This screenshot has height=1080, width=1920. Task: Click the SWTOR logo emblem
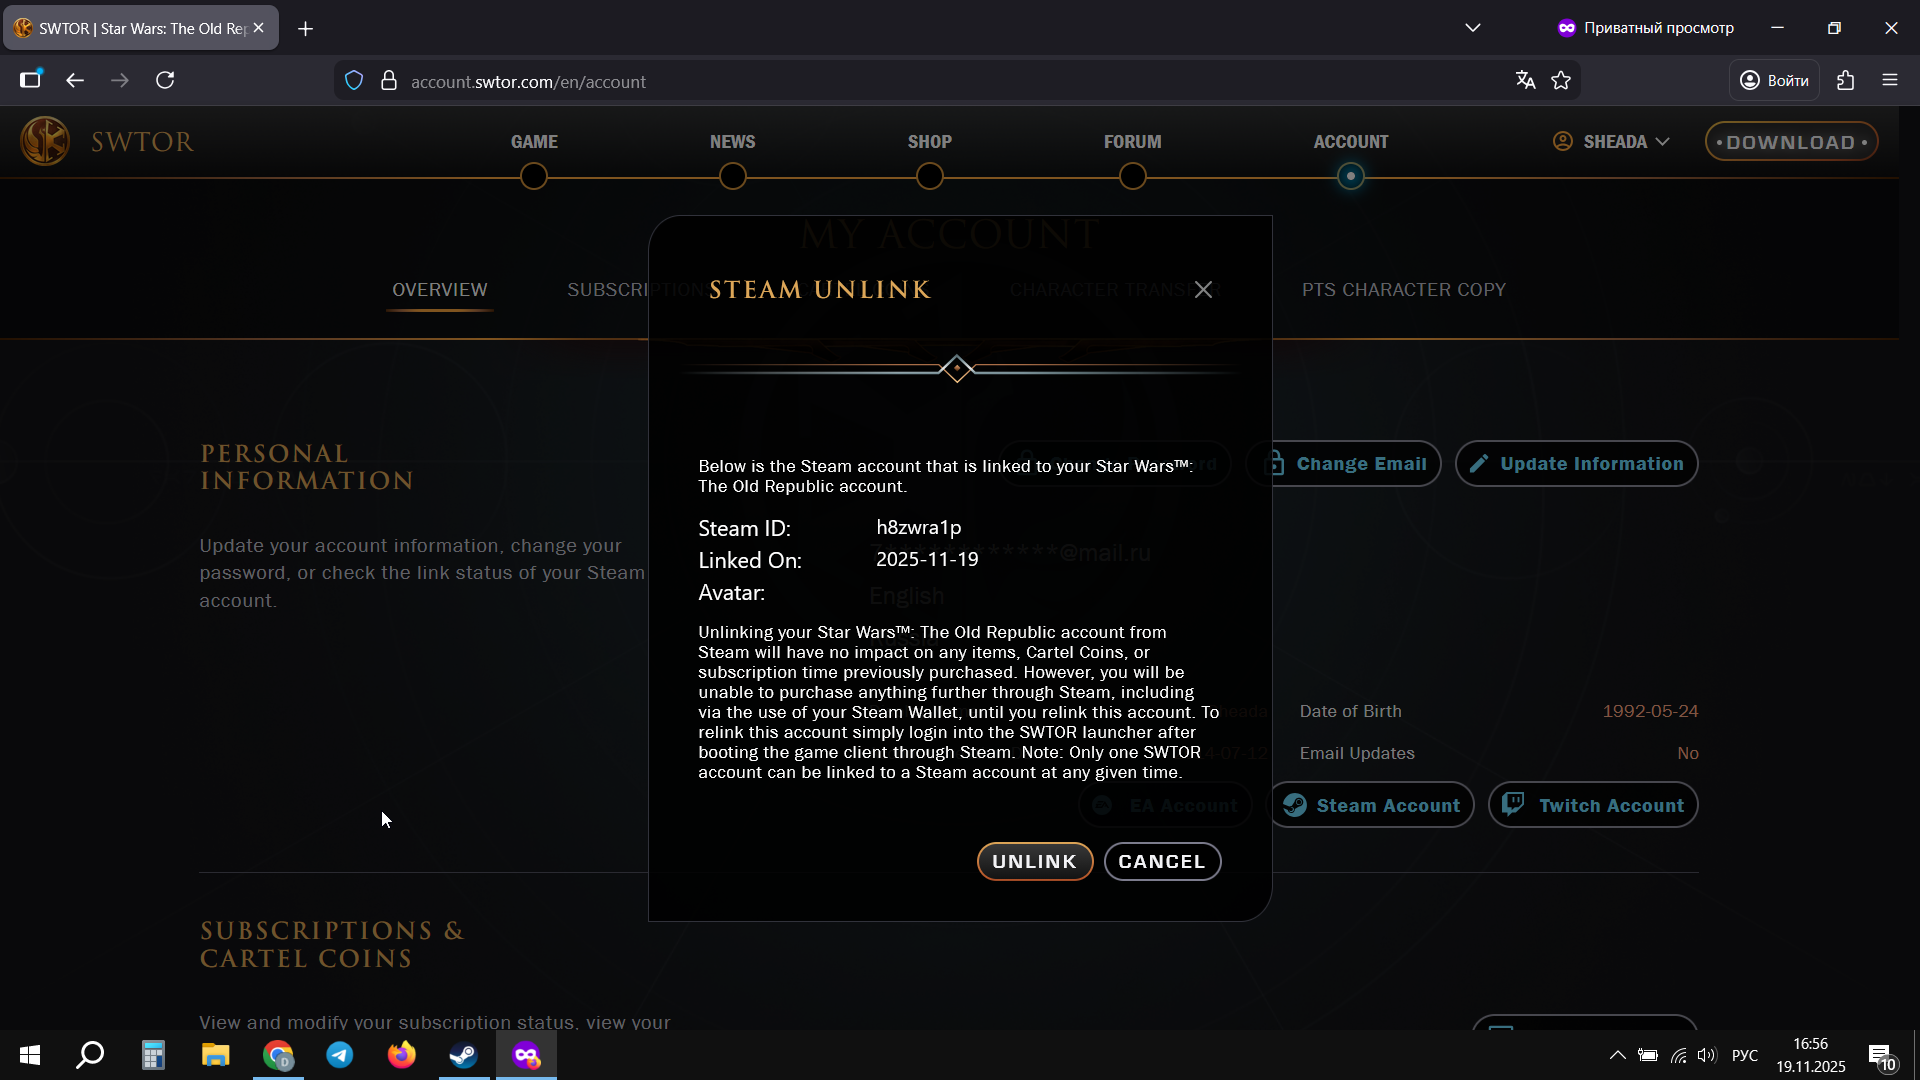(45, 141)
